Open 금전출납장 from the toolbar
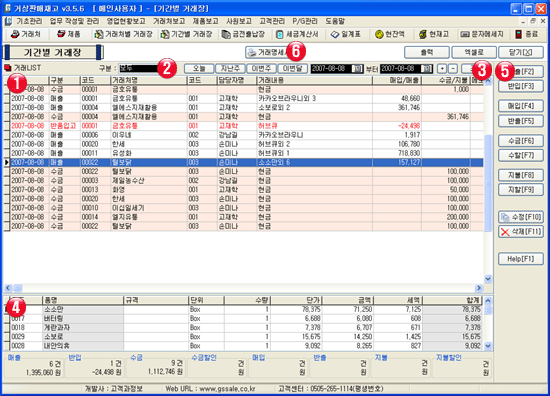This screenshot has width=550, height=396. [x=243, y=34]
